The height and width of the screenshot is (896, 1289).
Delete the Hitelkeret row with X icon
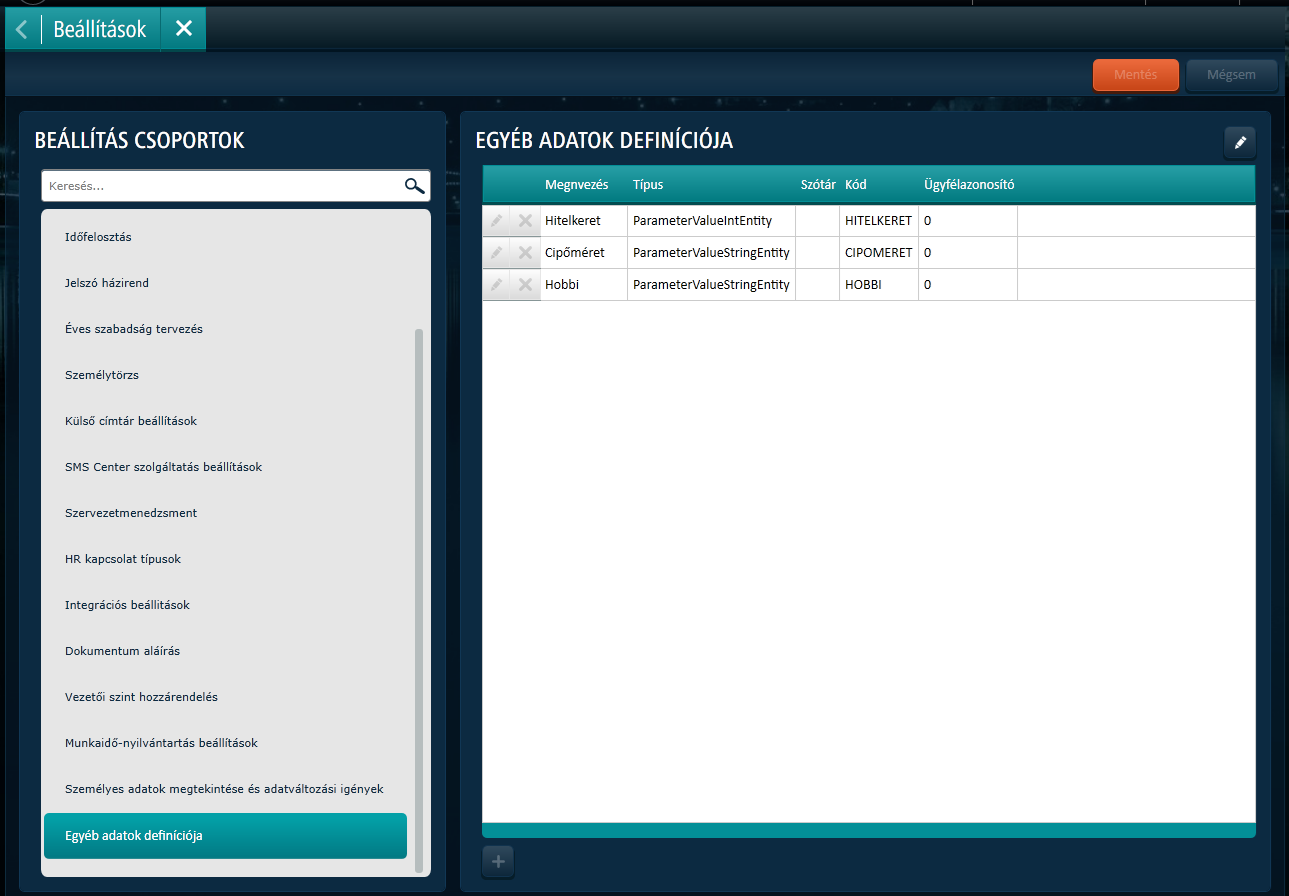click(525, 221)
